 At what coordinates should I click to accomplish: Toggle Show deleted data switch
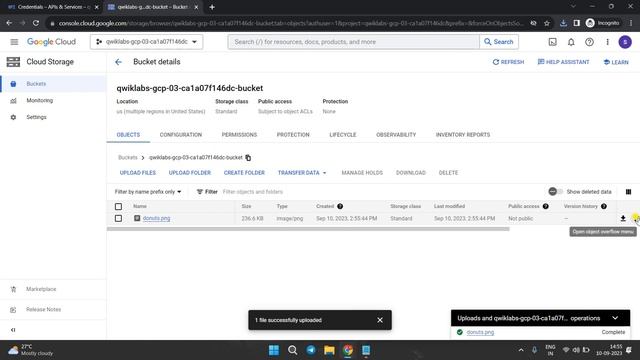tap(556, 192)
